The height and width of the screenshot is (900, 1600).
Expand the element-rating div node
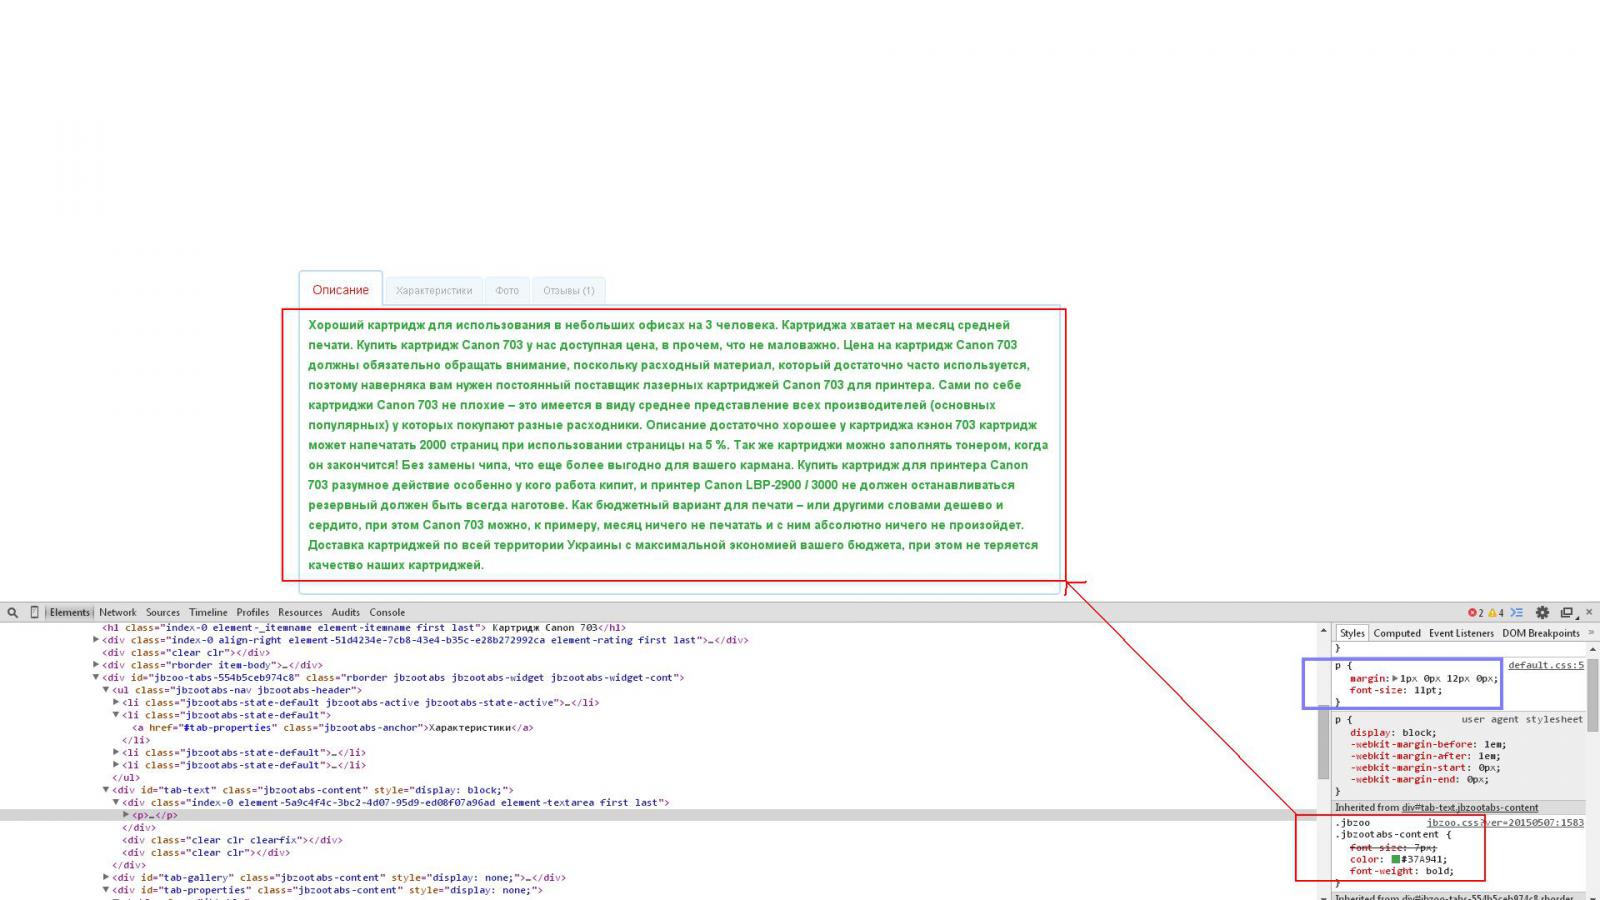pyautogui.click(x=96, y=640)
